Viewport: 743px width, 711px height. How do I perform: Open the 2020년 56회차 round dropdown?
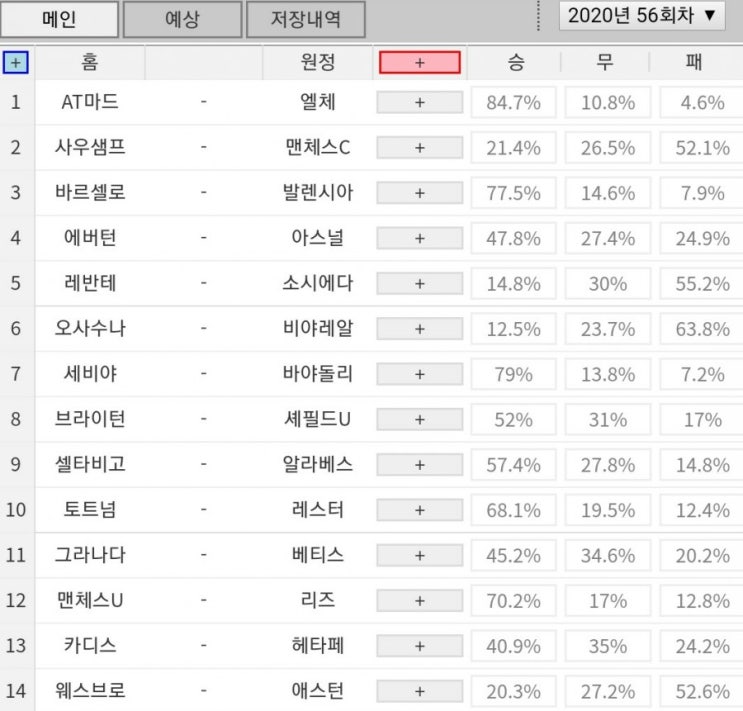(642, 16)
